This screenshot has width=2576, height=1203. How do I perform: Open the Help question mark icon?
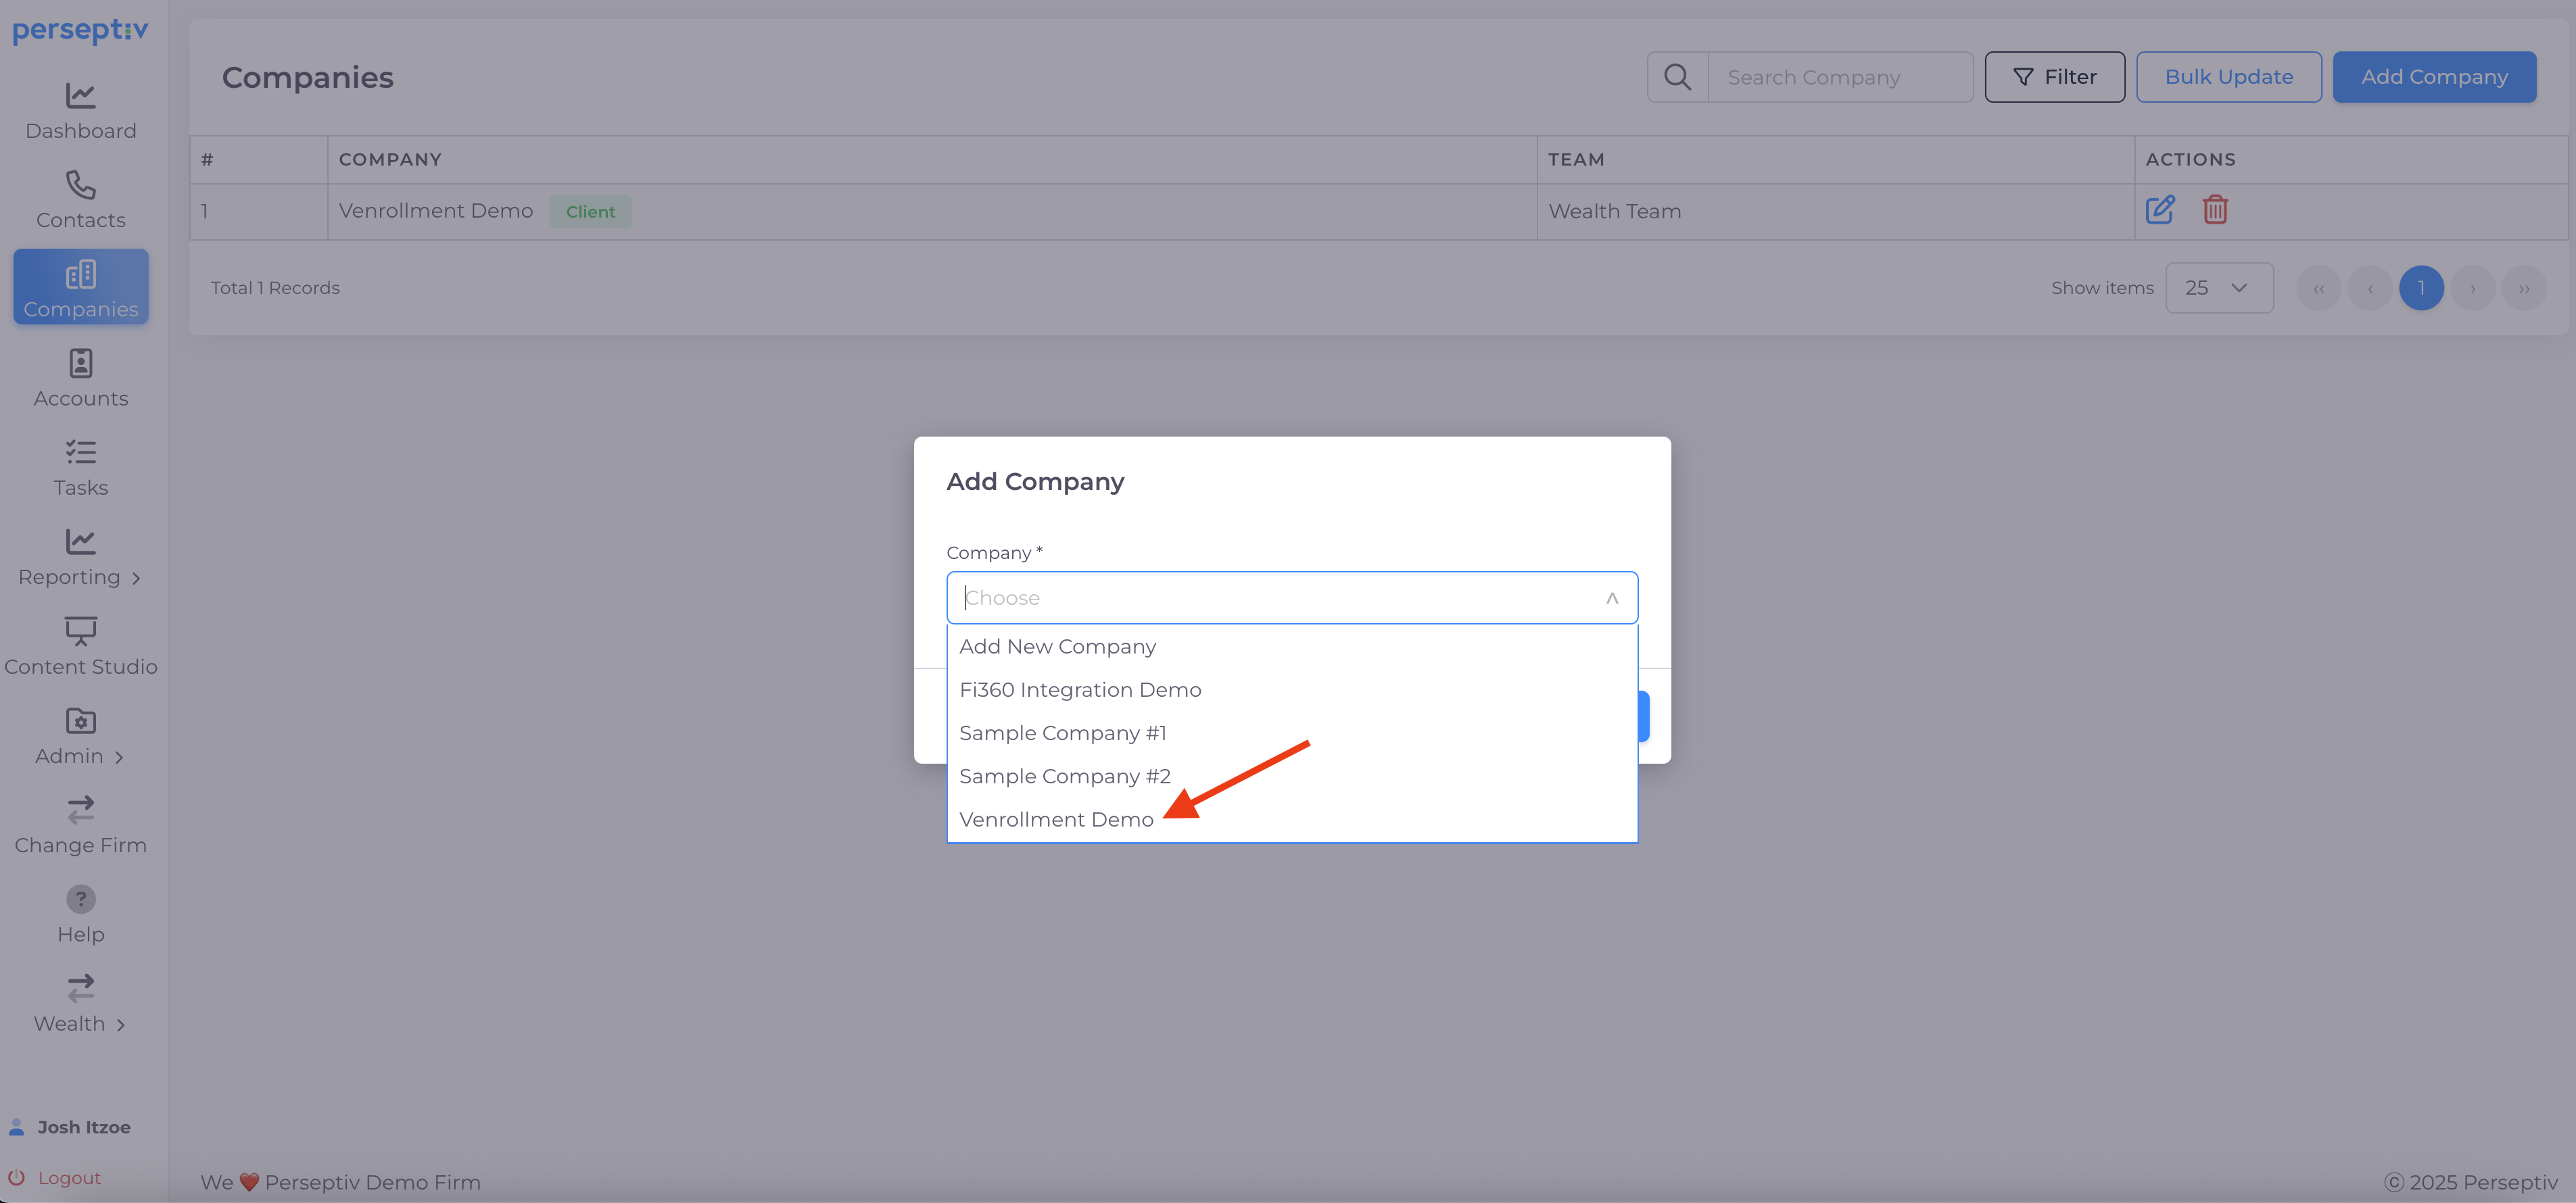click(x=80, y=899)
